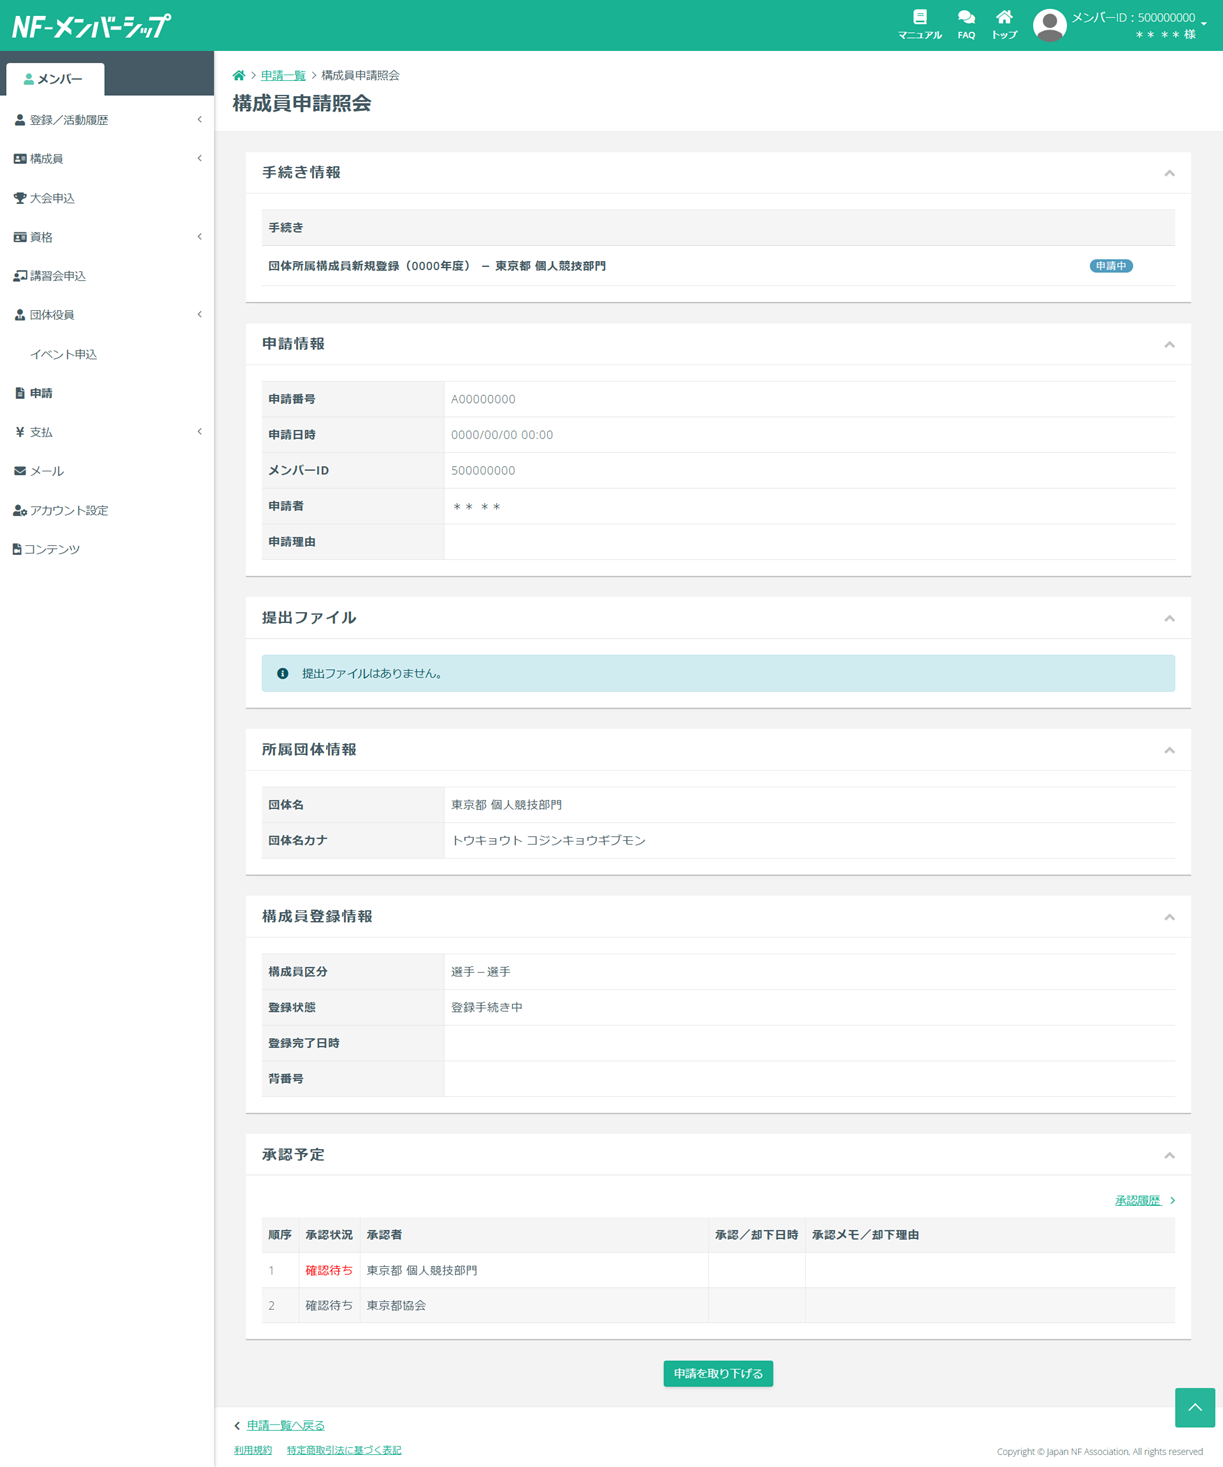The height and width of the screenshot is (1467, 1223).
Task: Click the 申請中 status badge
Action: point(1111,266)
